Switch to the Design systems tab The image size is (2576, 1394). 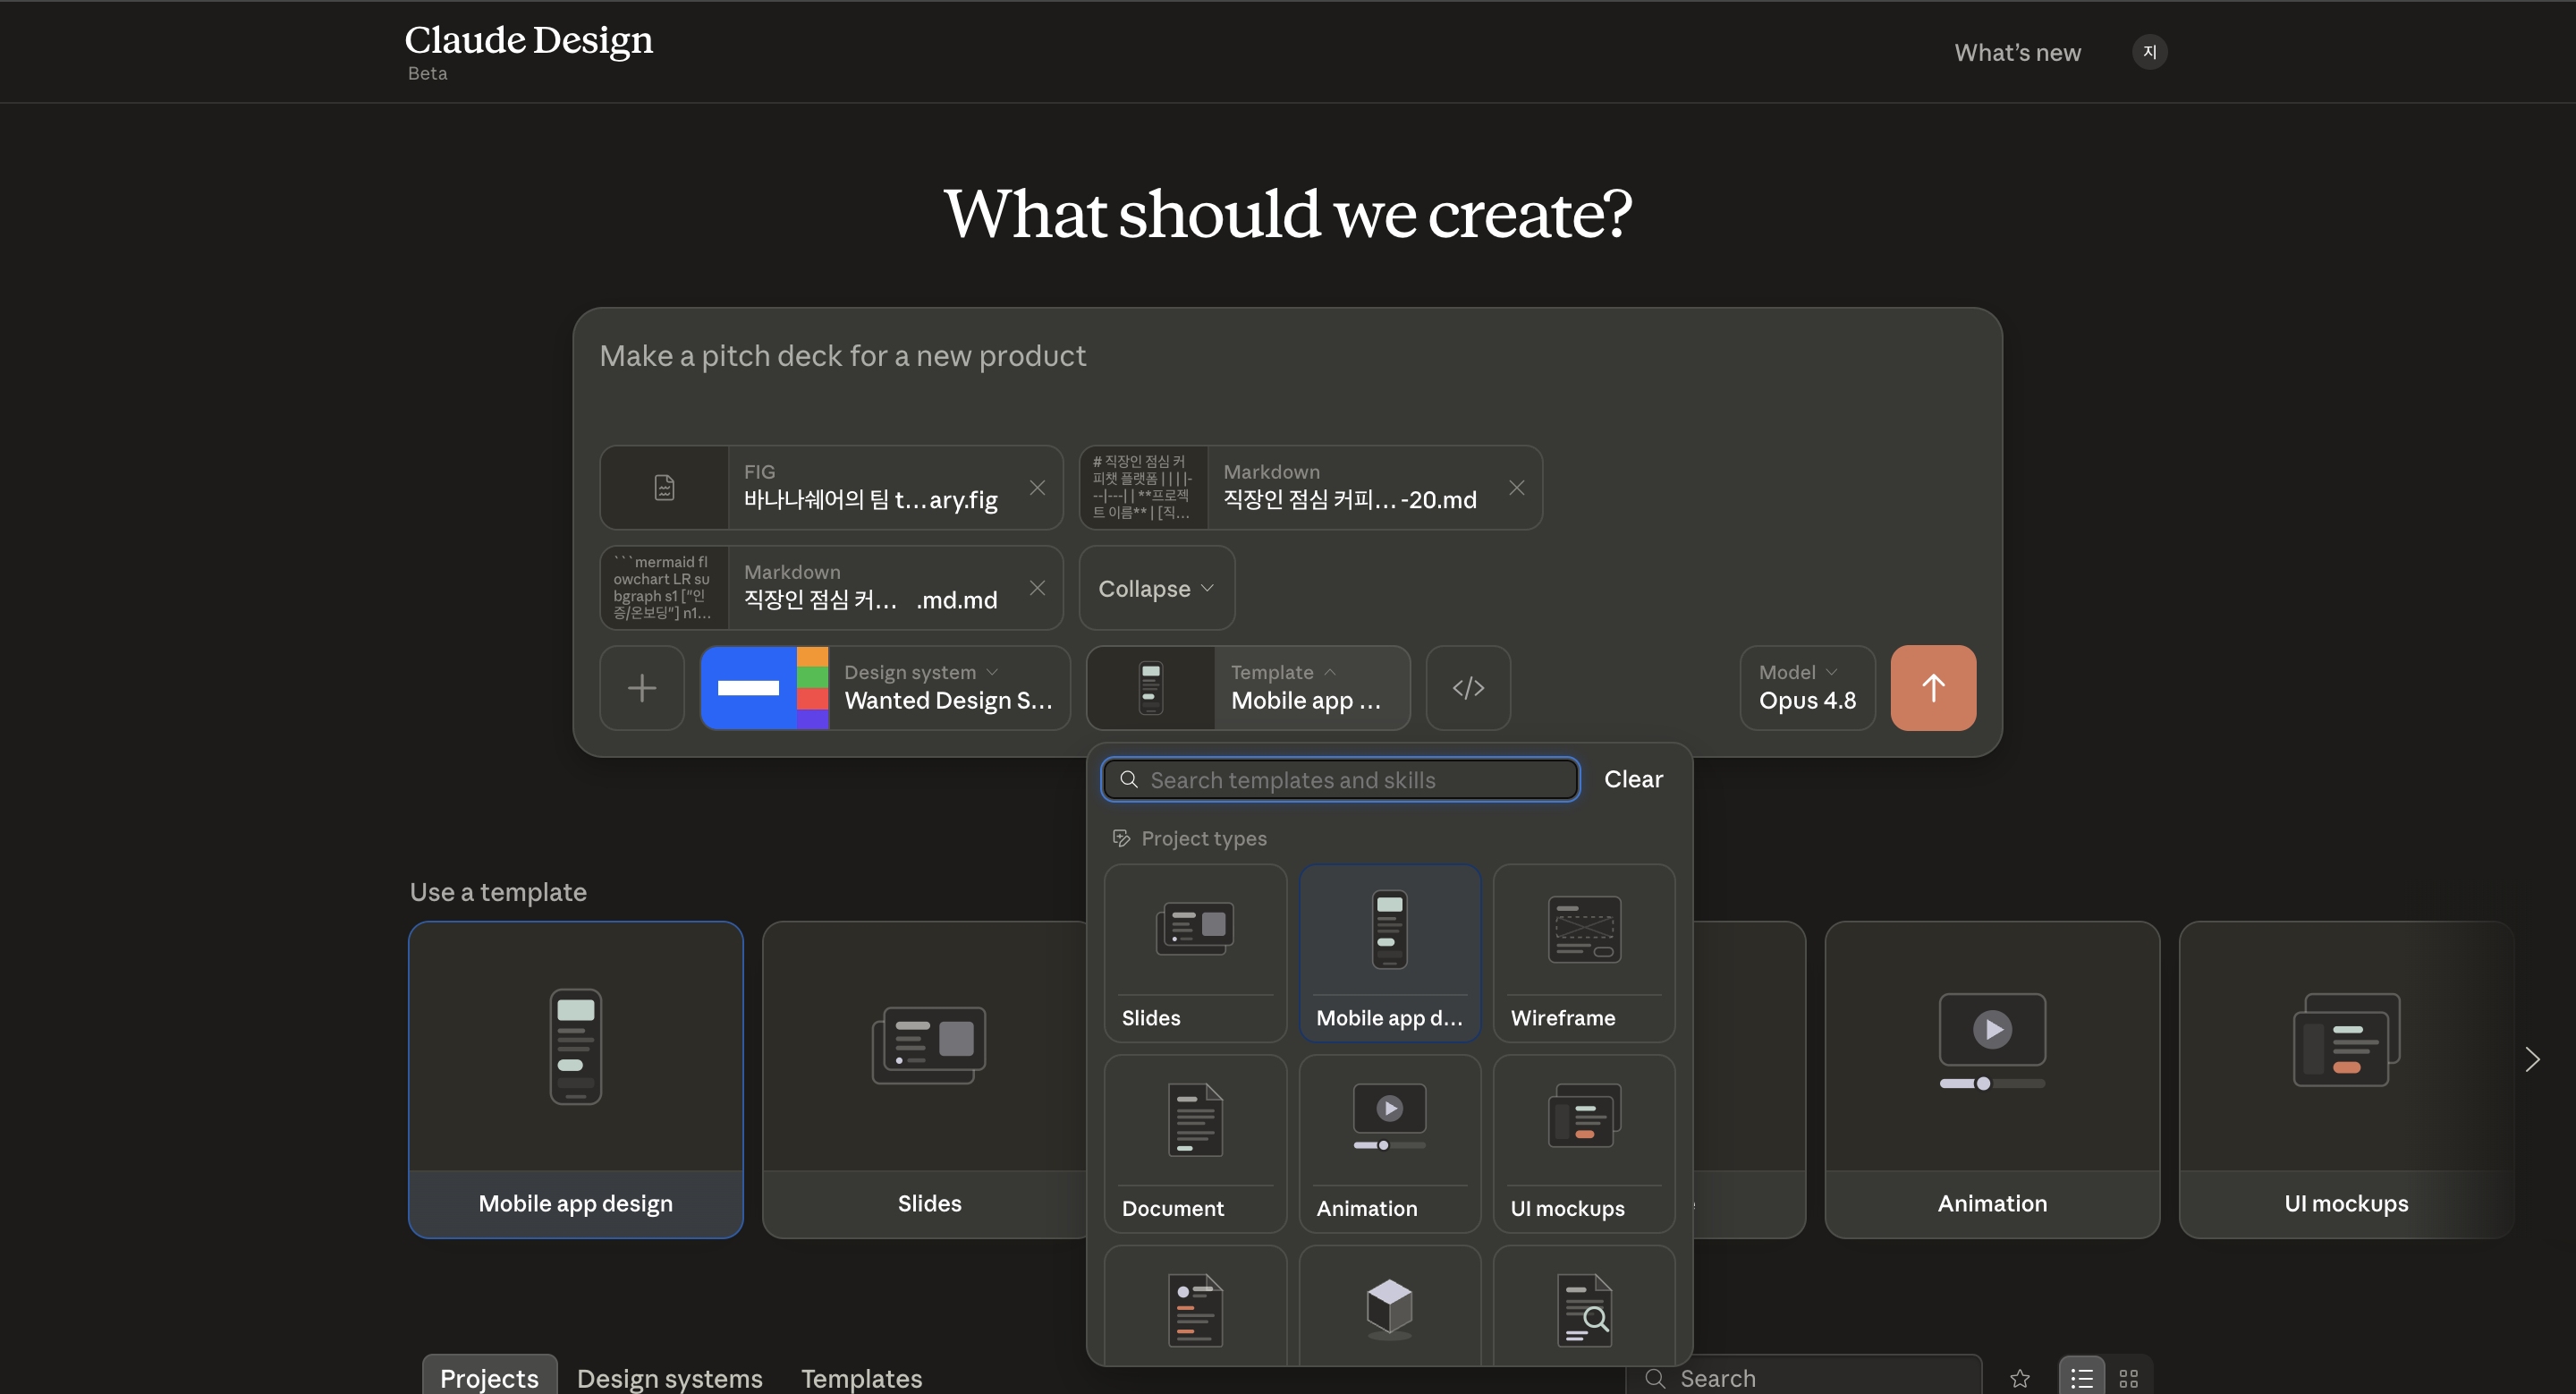pos(670,1378)
